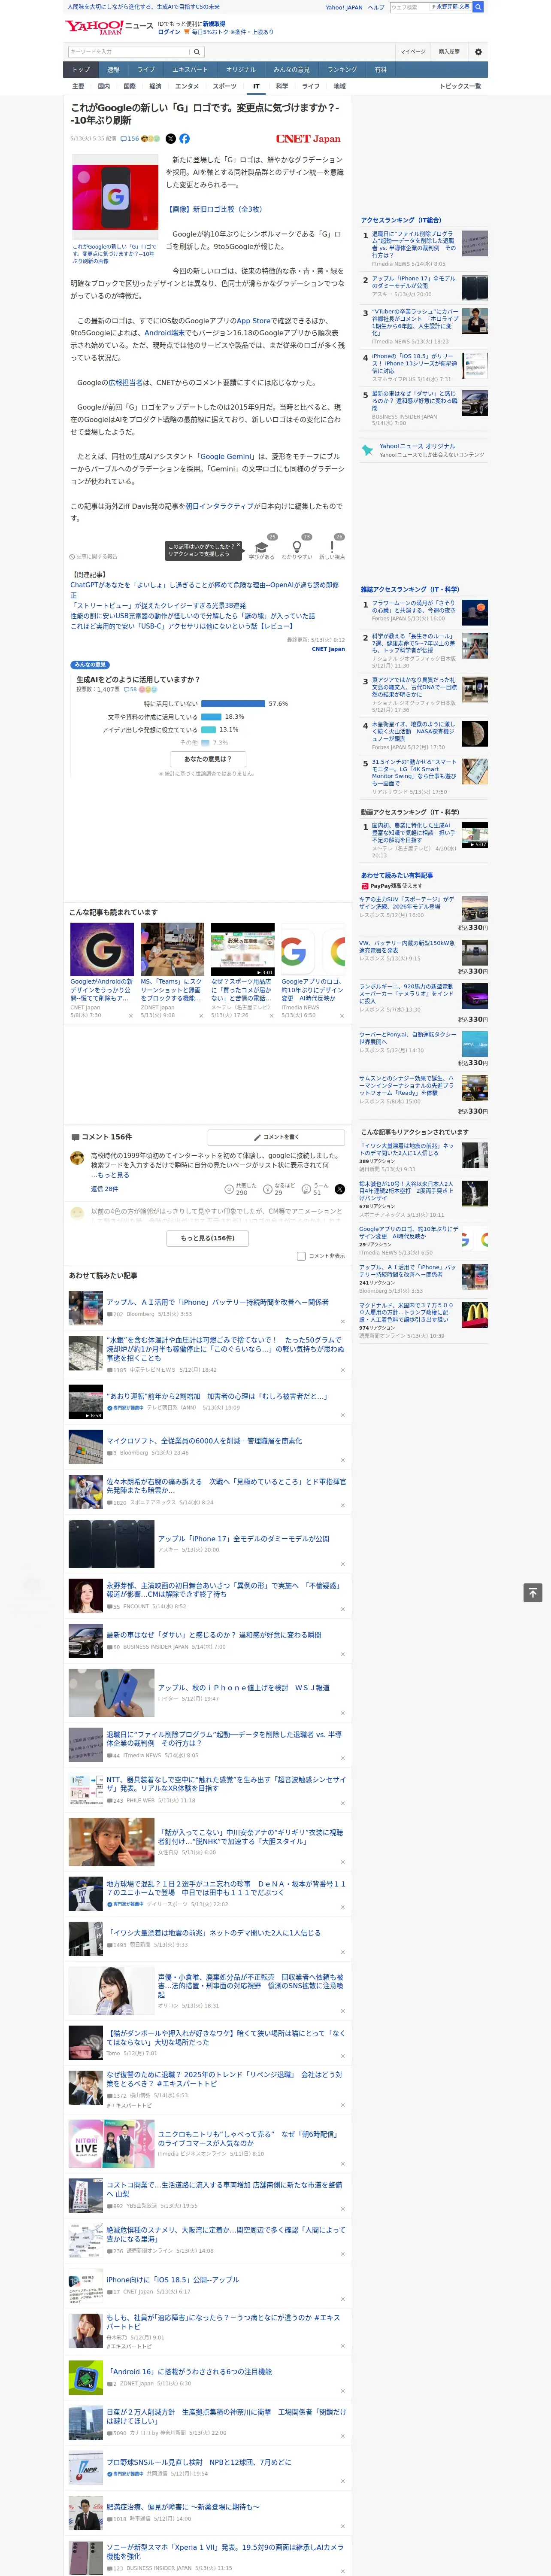The height and width of the screenshot is (2576, 551).
Task: Click blue search button in top header
Action: 478,7
